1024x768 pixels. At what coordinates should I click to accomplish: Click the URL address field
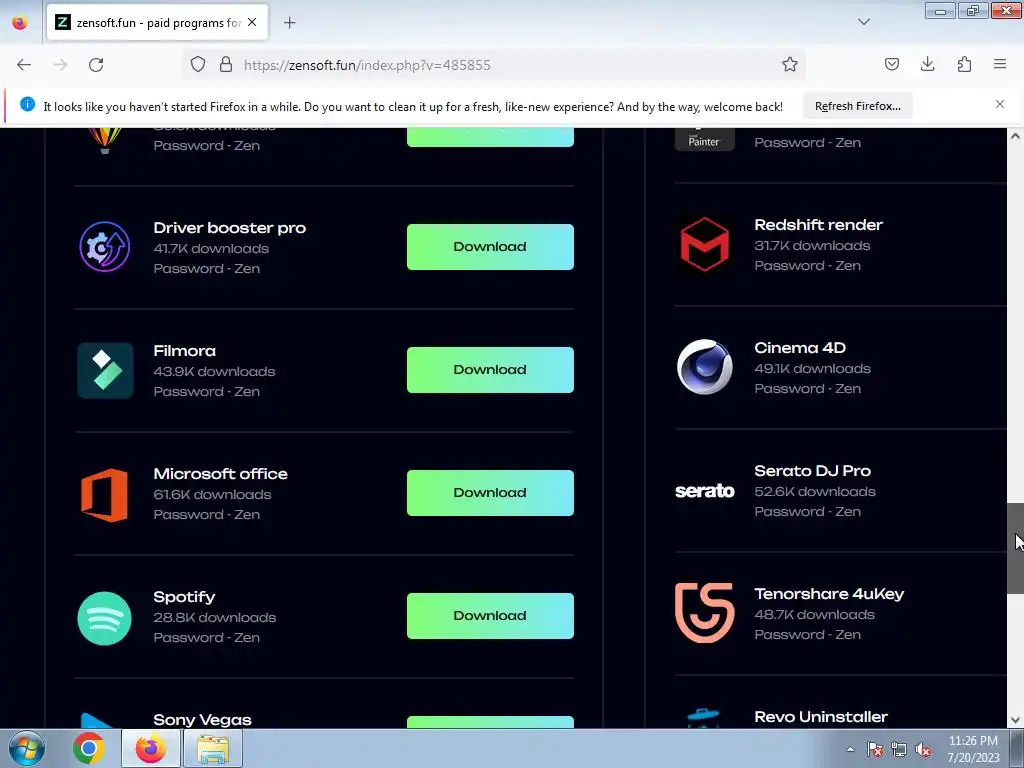pyautogui.click(x=496, y=65)
